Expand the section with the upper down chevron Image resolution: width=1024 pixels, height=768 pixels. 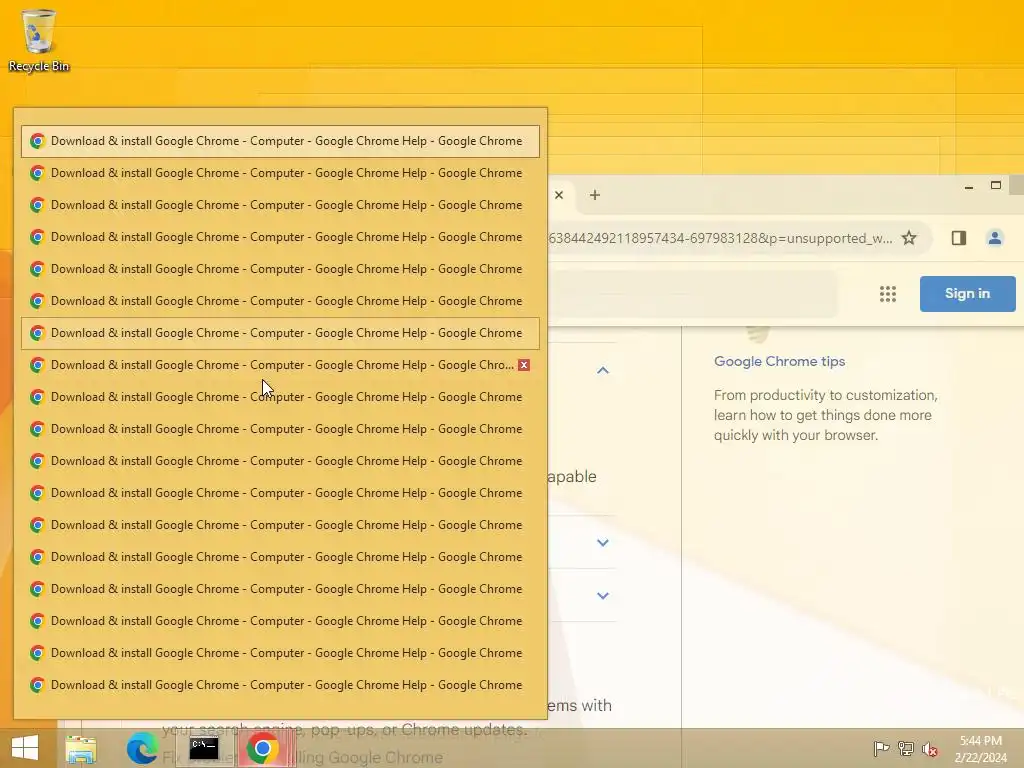point(603,543)
